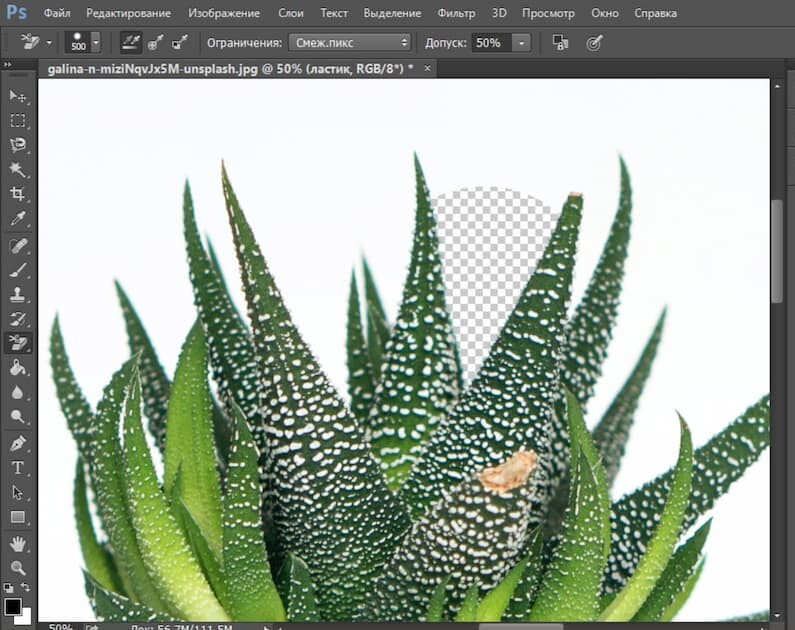
Task: Select the Move tool
Action: pos(18,96)
